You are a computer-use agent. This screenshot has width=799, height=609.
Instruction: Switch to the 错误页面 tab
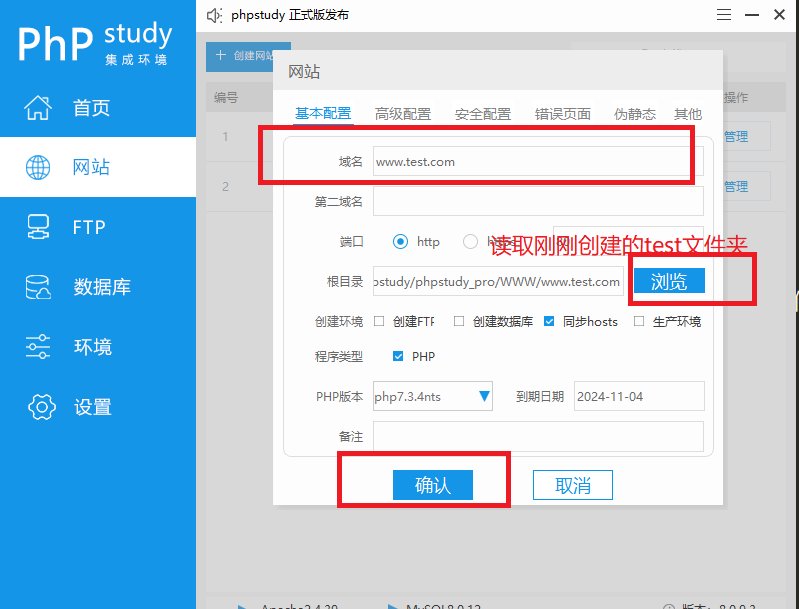(563, 114)
